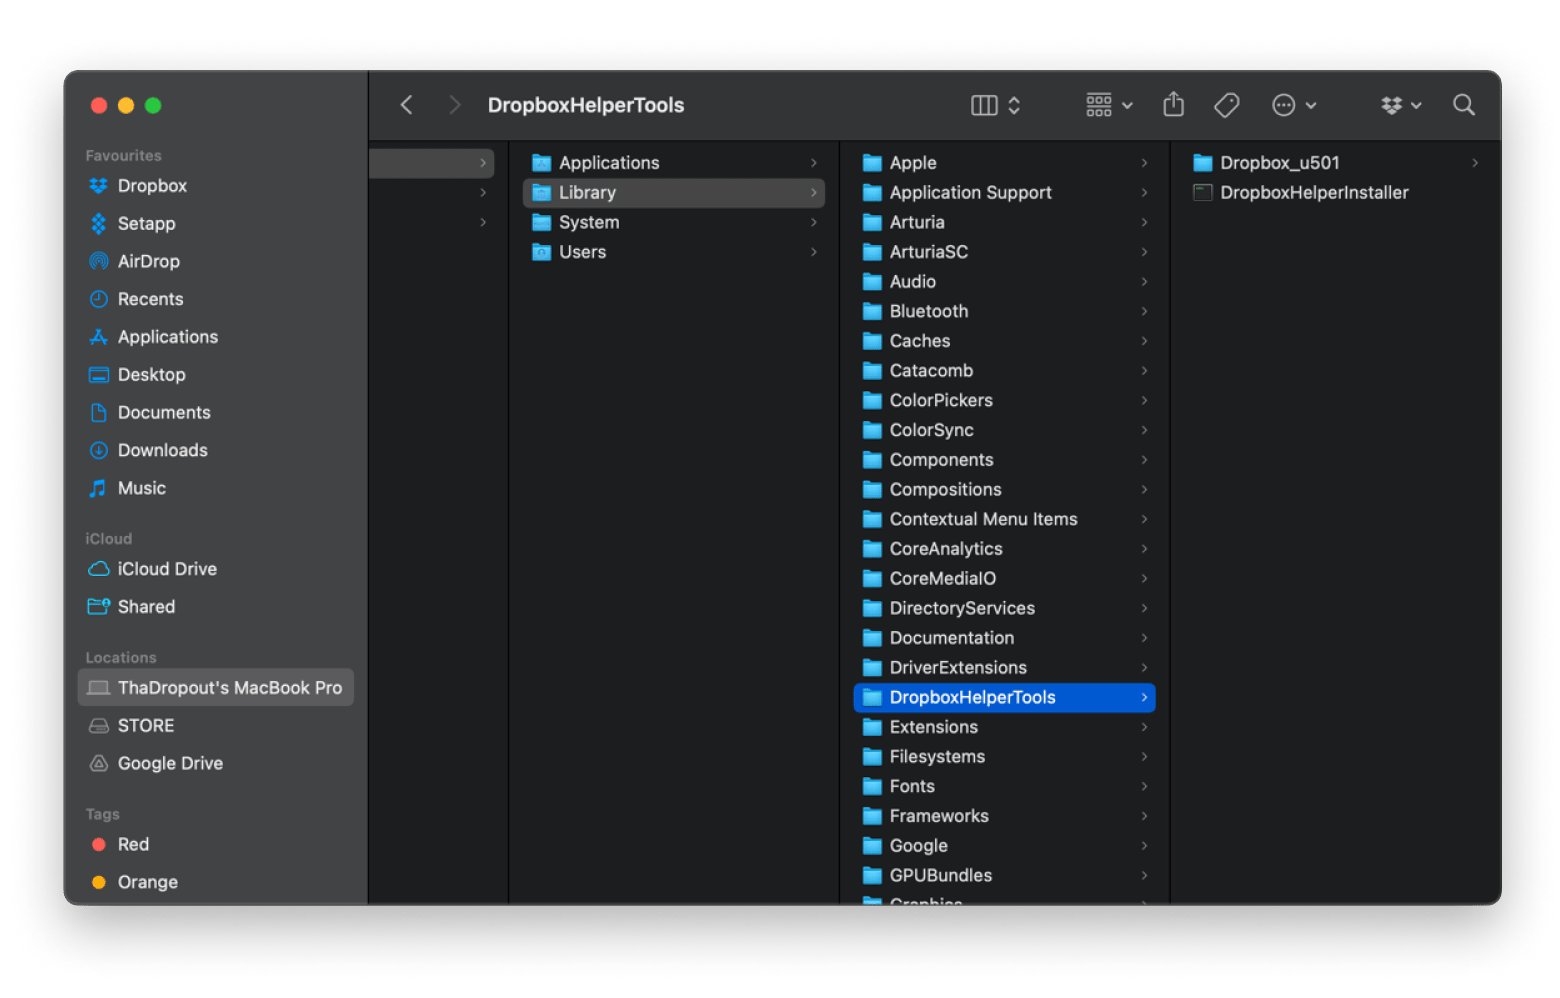Open the Application Support folder
Screen dimensions: 1560x998
click(x=970, y=193)
